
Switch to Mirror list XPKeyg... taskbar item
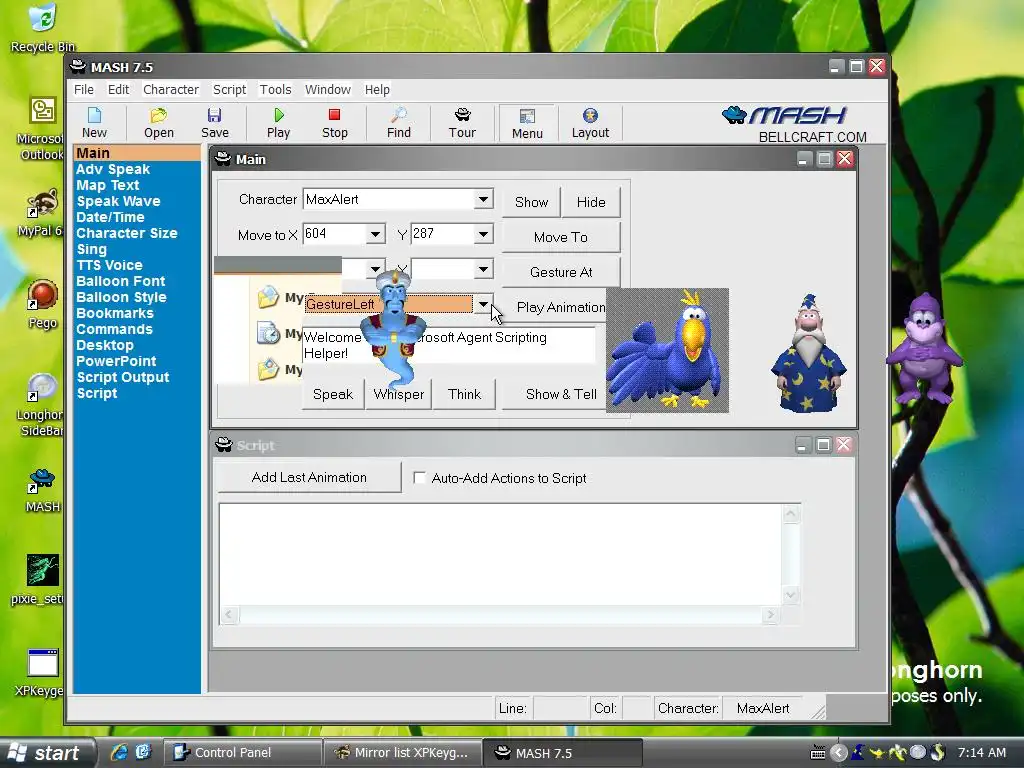[402, 753]
